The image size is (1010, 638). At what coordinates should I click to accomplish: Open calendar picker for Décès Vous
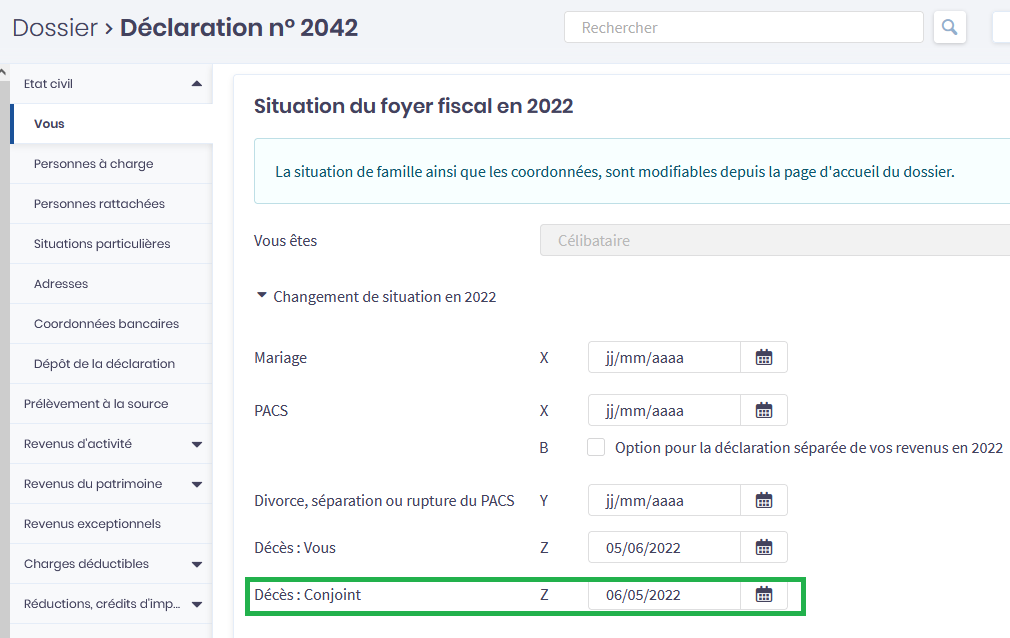coord(764,547)
